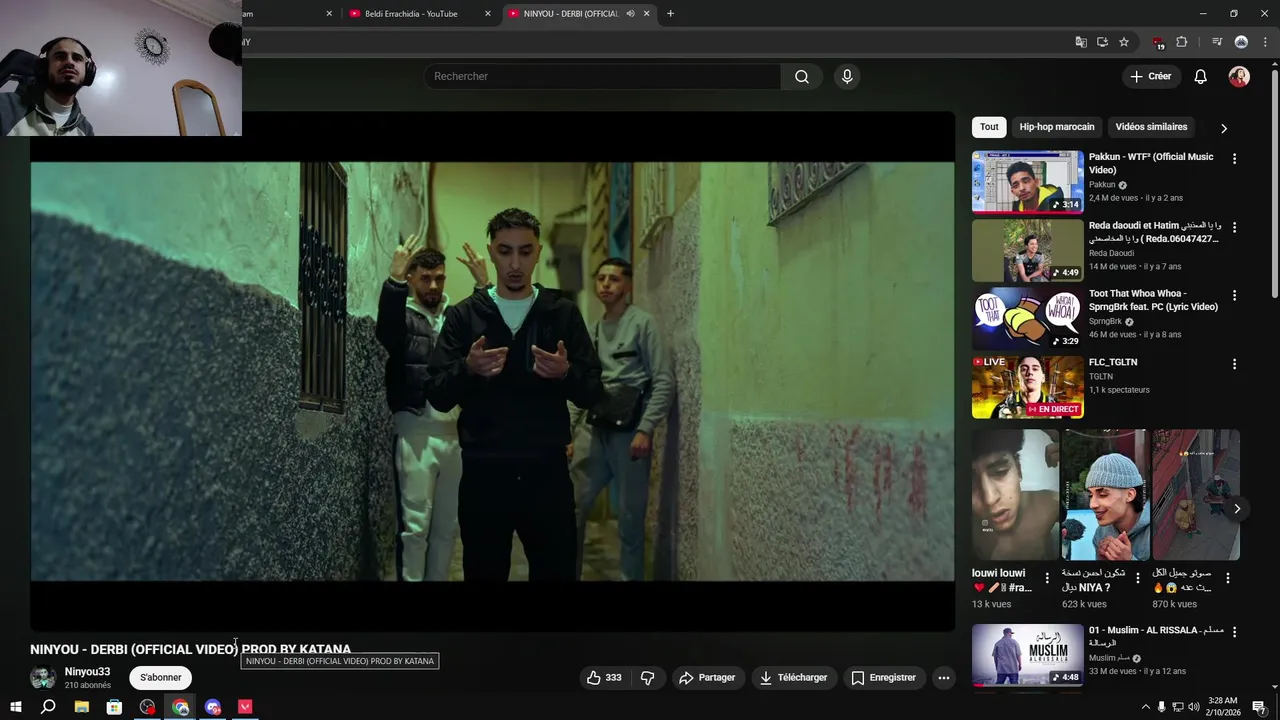Screen dimensions: 1280x720
Task: Open File Explorer from taskbar
Action: pyautogui.click(x=82, y=707)
